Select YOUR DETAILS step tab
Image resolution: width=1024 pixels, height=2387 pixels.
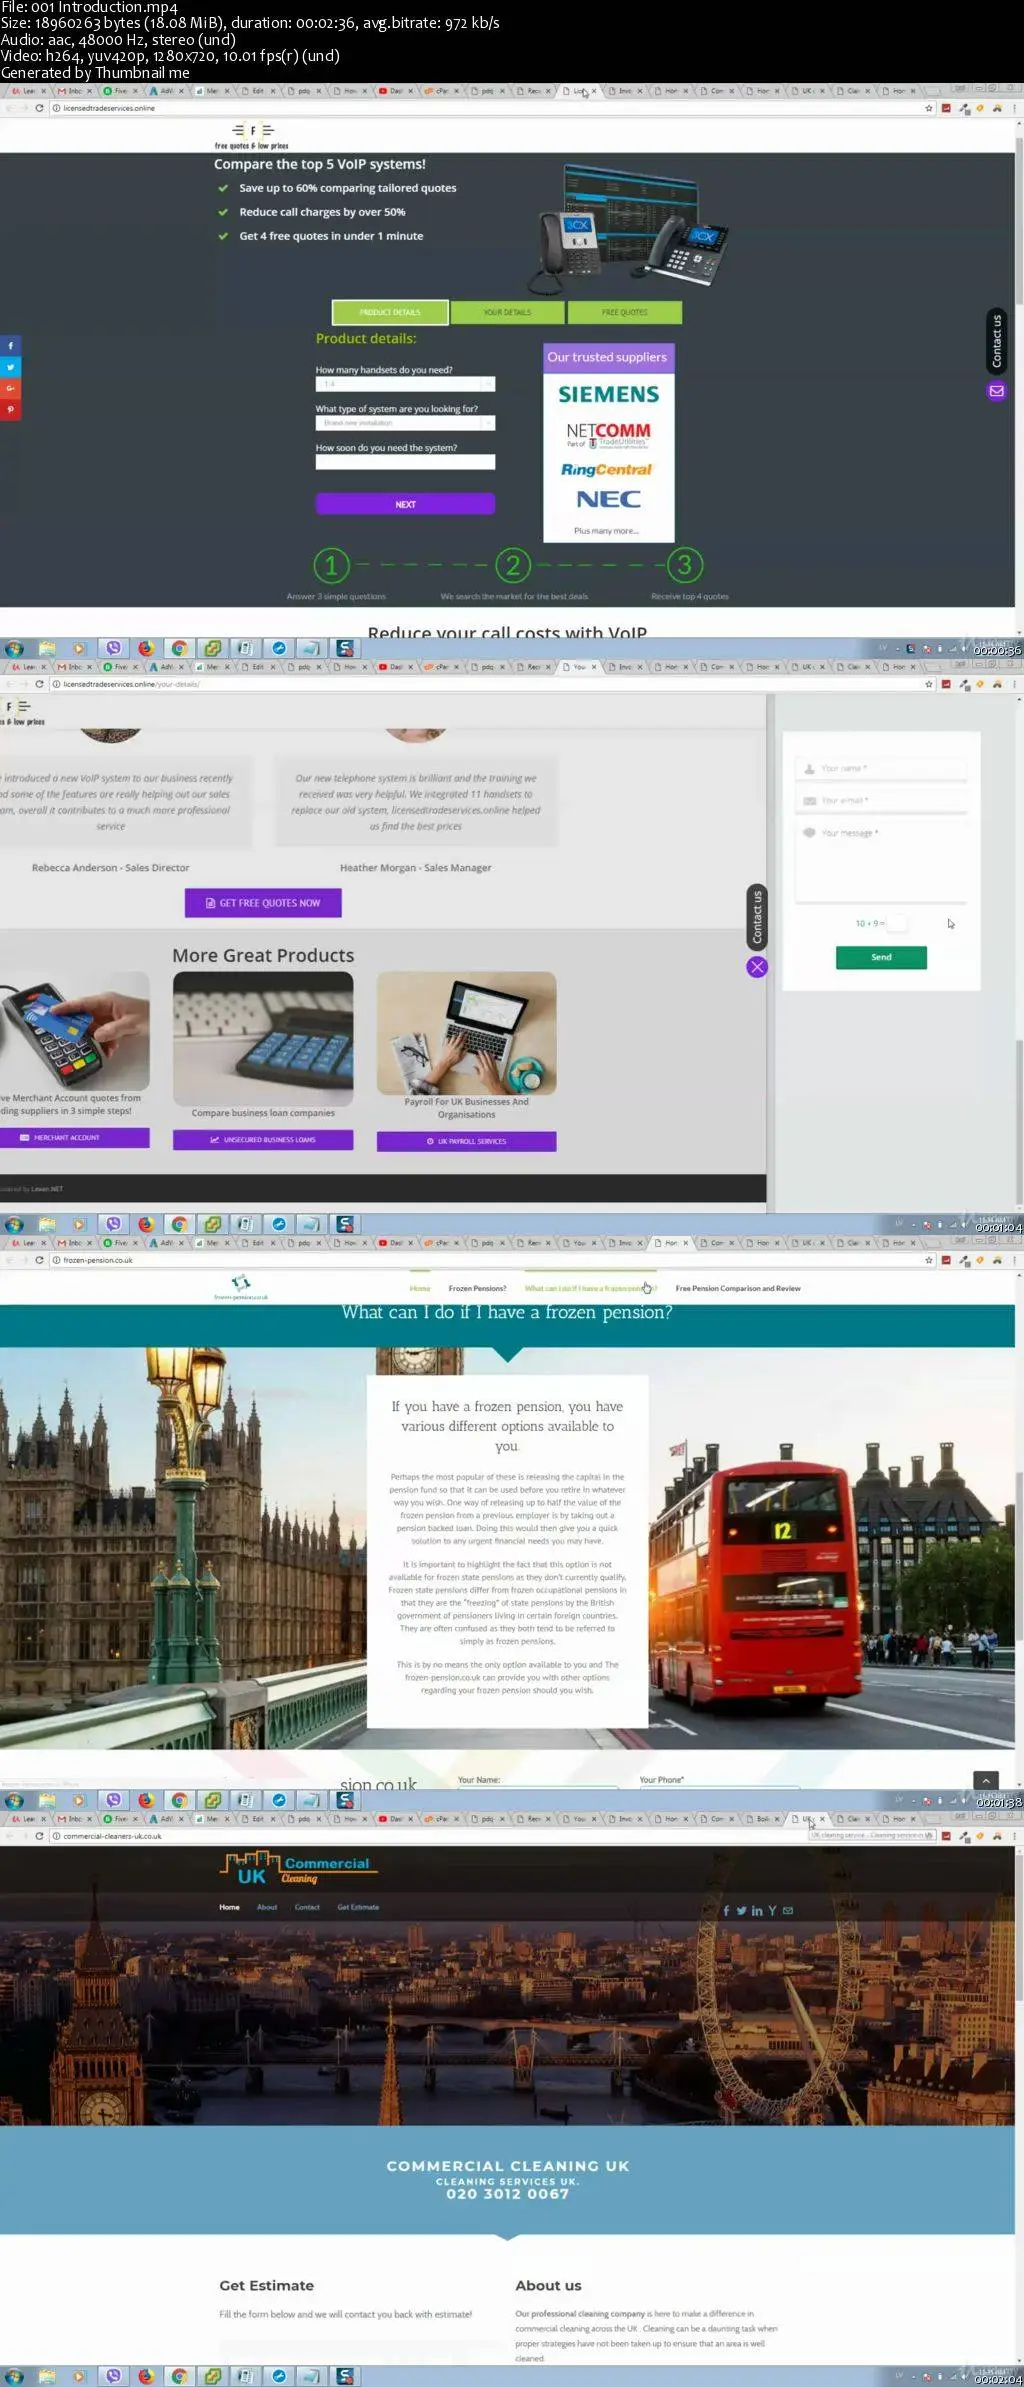[507, 312]
